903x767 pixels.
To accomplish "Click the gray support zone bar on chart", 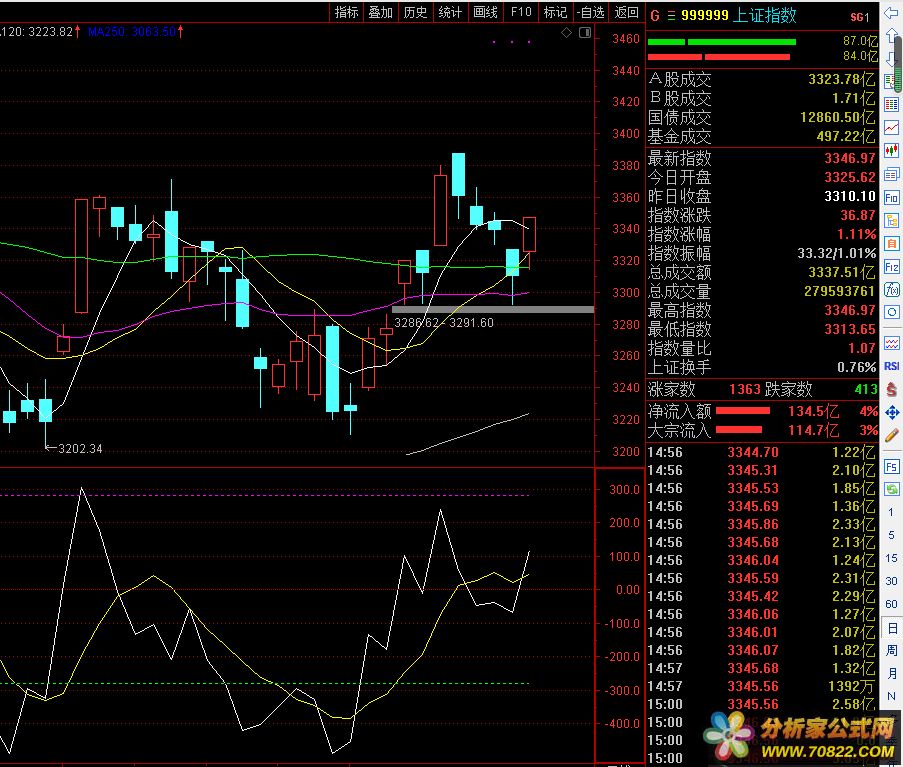I will [x=492, y=309].
